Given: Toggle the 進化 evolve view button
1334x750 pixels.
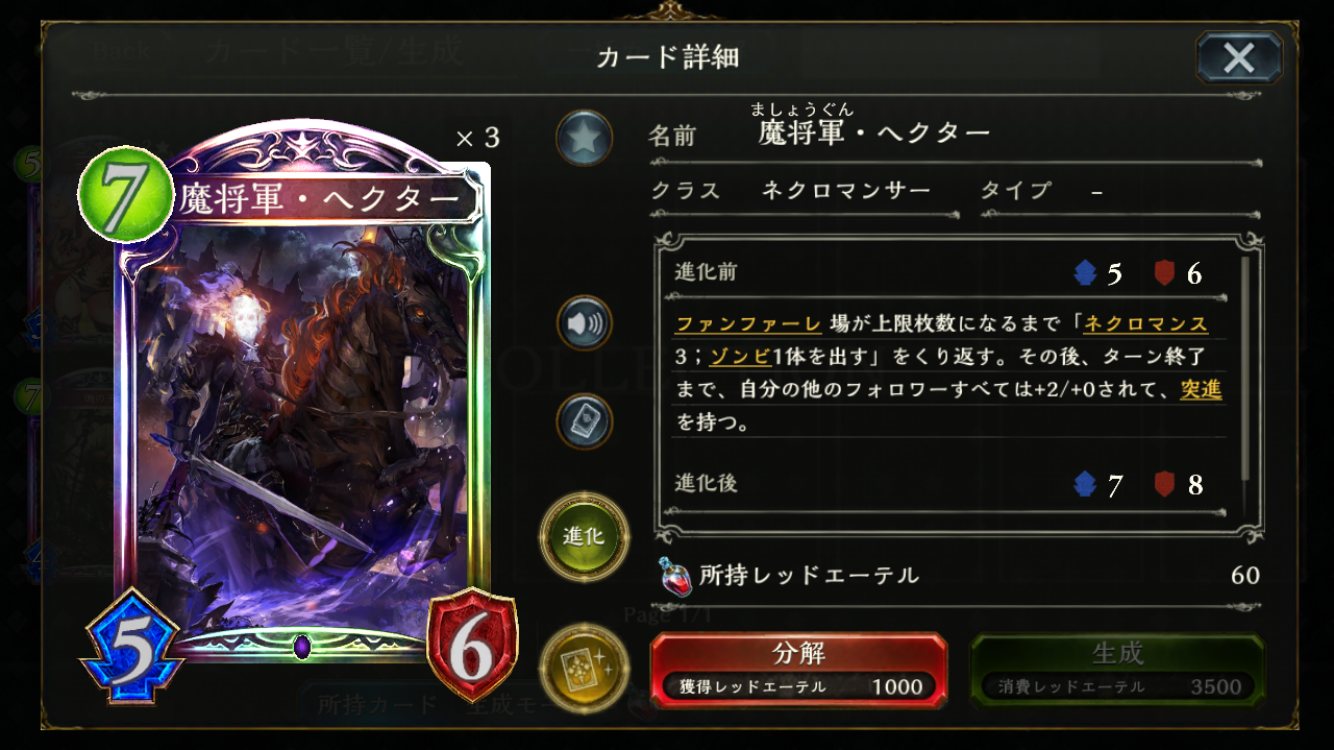Looking at the screenshot, I should [x=584, y=536].
